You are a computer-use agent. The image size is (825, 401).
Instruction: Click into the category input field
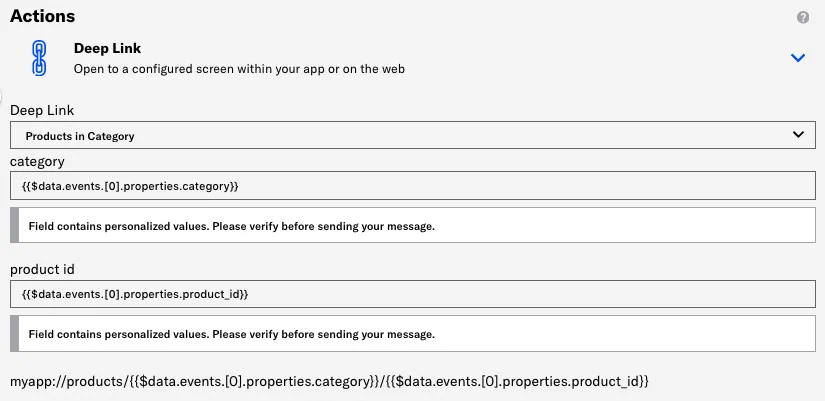point(412,186)
